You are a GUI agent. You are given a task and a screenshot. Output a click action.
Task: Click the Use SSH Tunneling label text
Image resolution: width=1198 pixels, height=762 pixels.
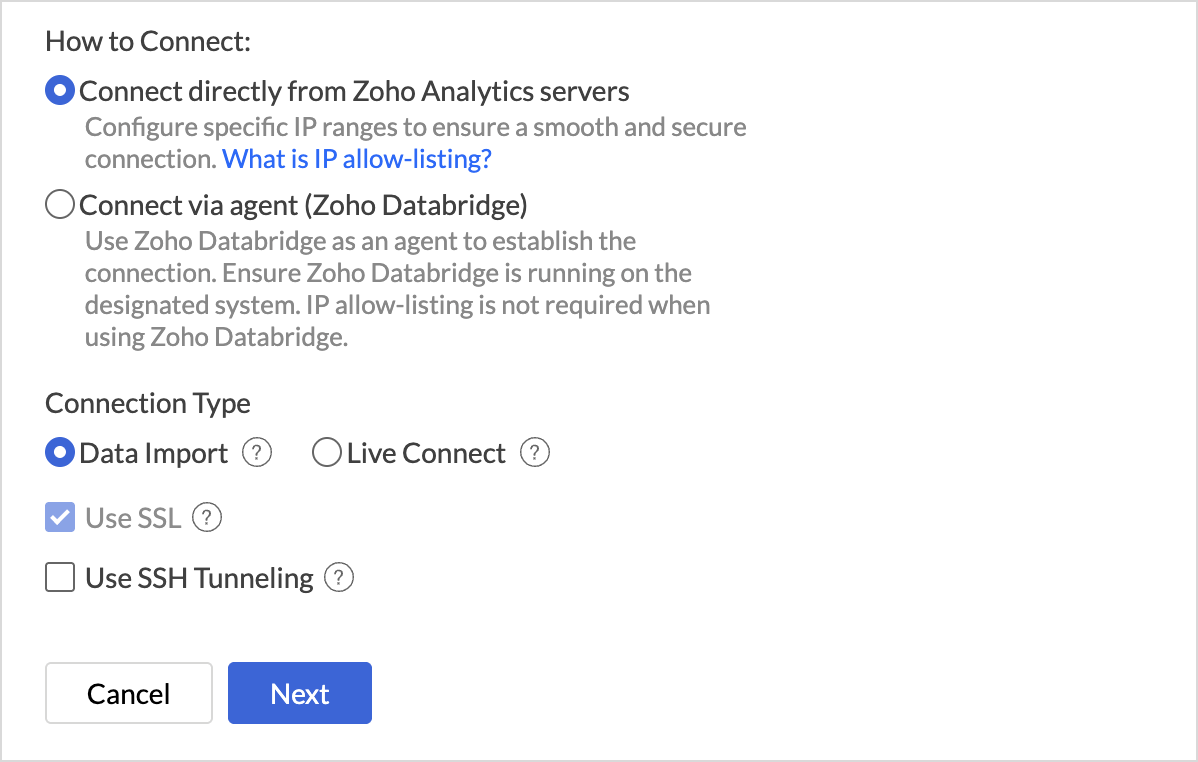[199, 578]
